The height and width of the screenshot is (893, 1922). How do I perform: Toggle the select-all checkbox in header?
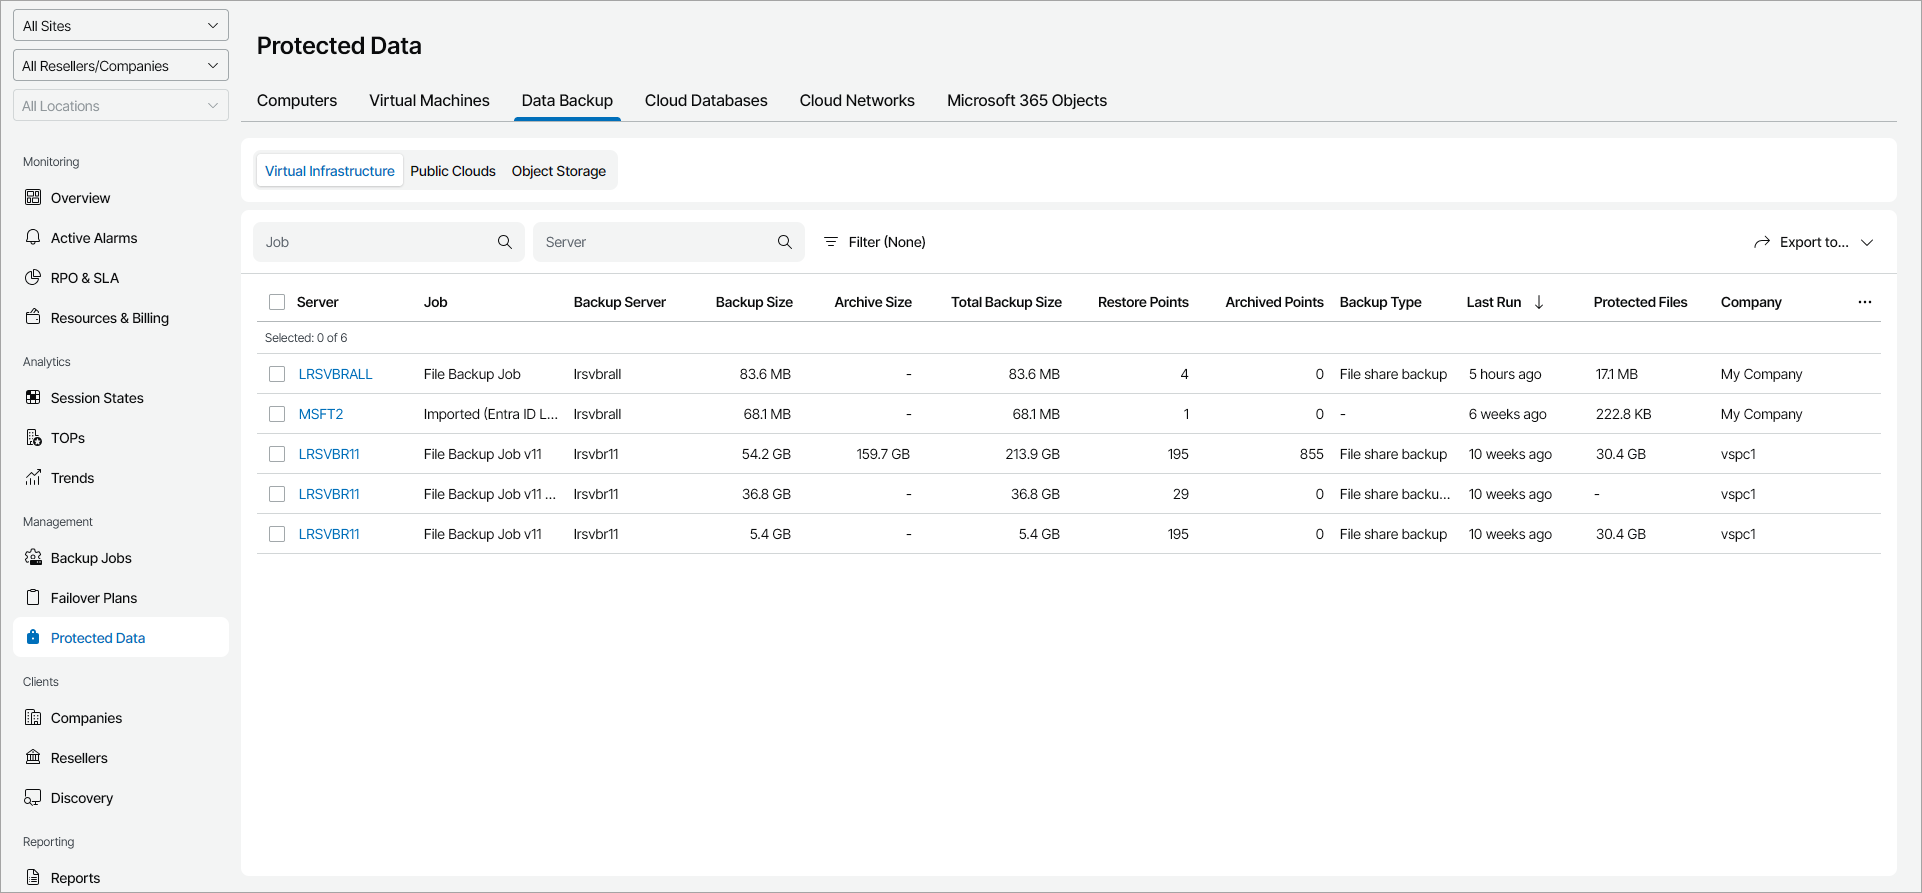click(x=277, y=302)
